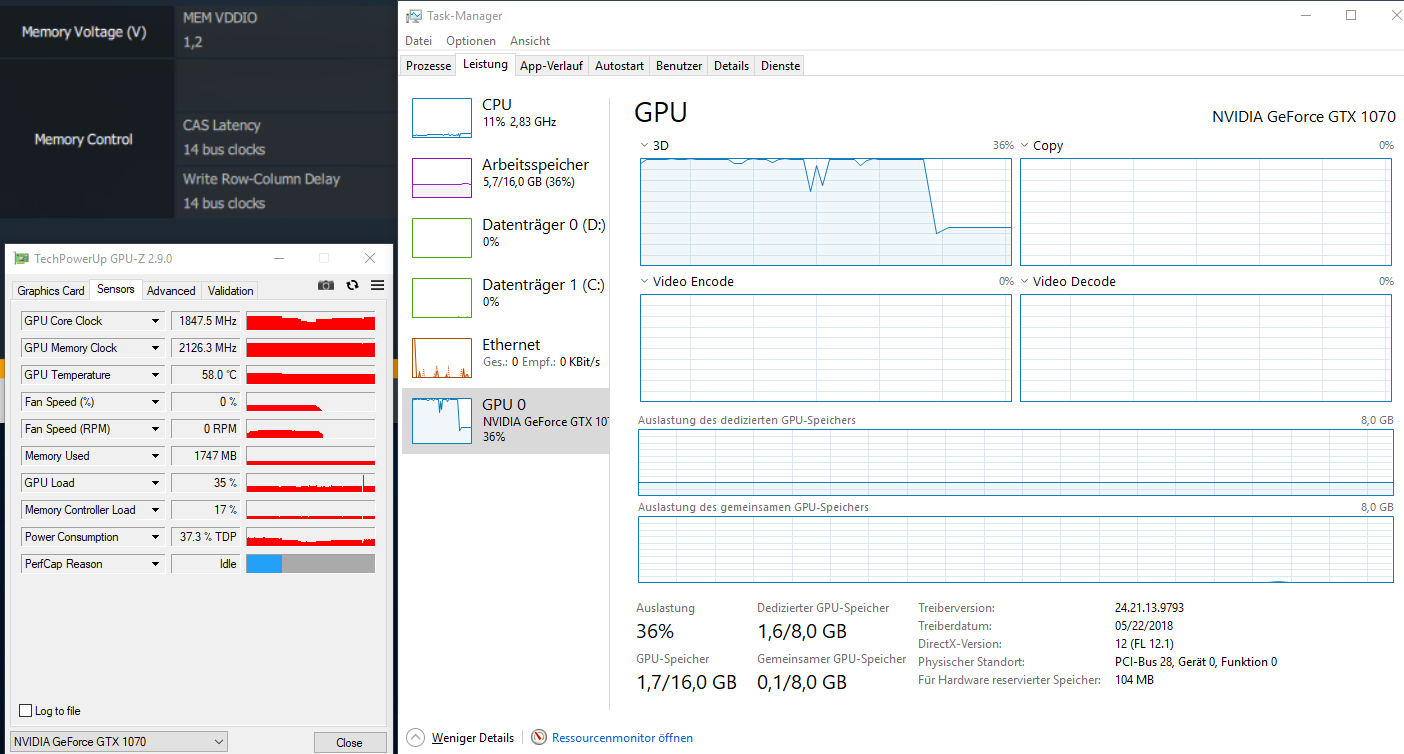Open the PerfCap Reason sensor dropdown
This screenshot has height=754, width=1404.
pyautogui.click(x=155, y=564)
